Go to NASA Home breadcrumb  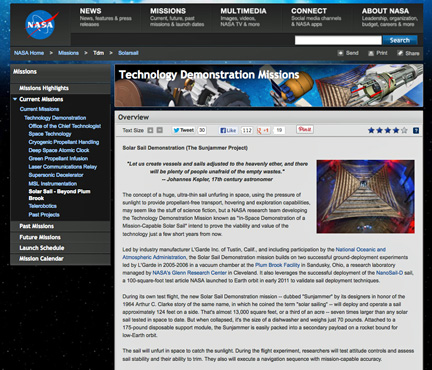pos(29,53)
